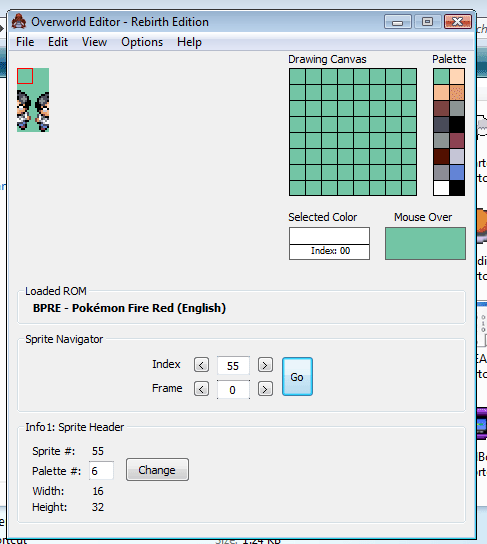
Task: Open the File menu
Action: point(25,42)
